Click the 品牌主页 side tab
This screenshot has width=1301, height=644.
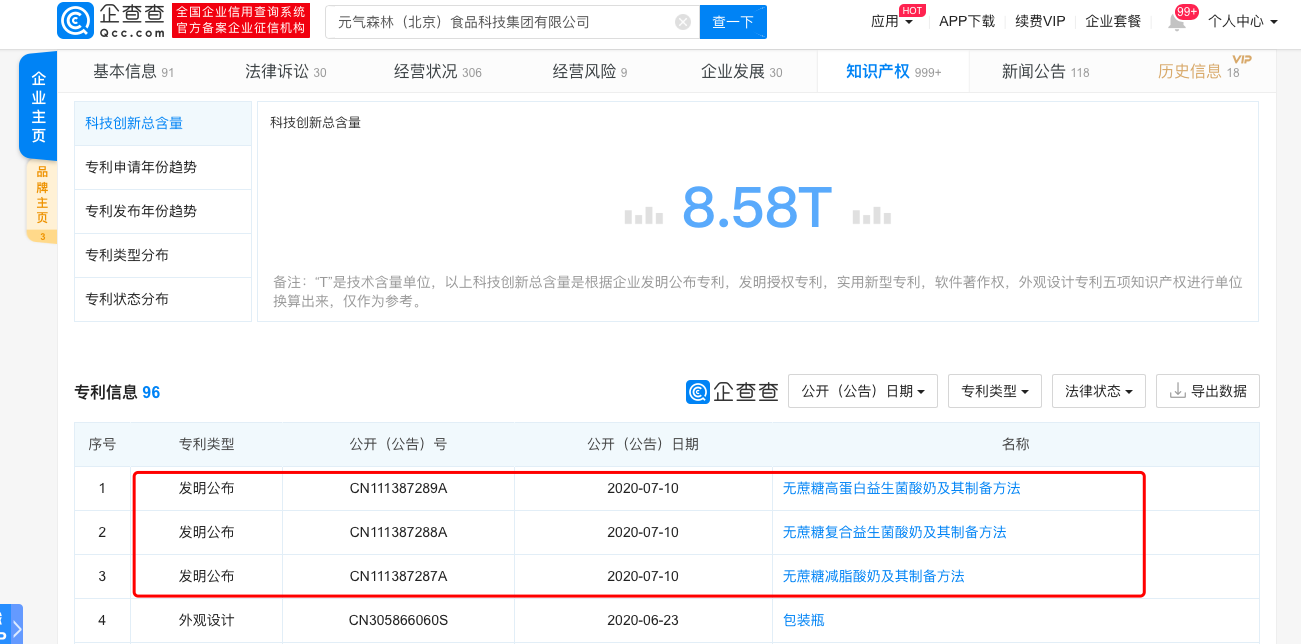pyautogui.click(x=41, y=201)
